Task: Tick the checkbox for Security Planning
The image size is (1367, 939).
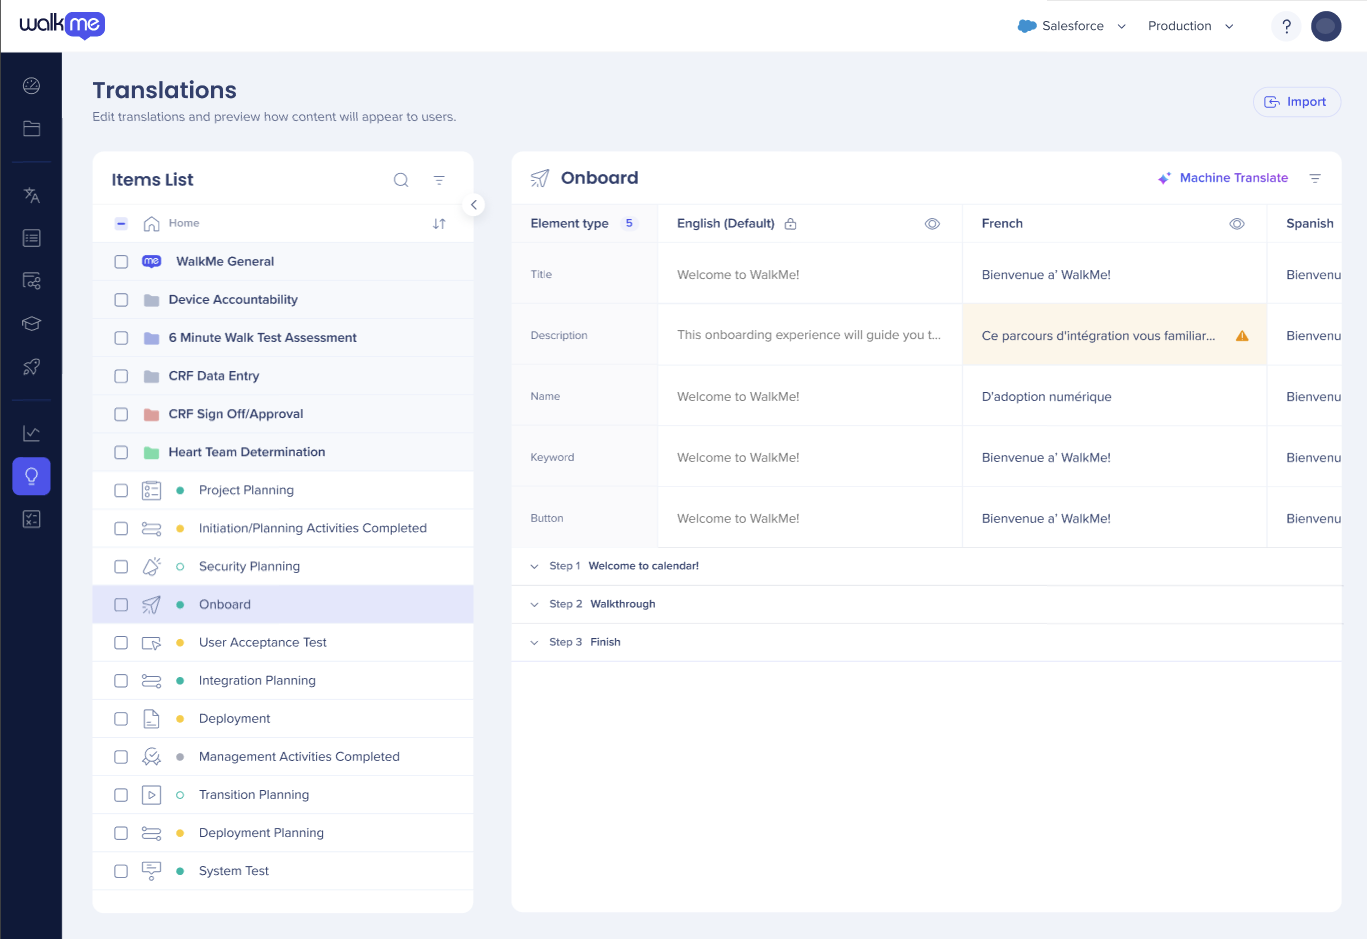Action: [121, 567]
